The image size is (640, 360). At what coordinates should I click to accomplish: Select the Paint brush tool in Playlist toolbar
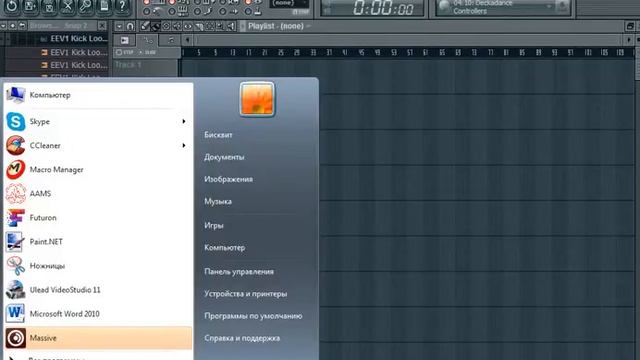(x=156, y=26)
